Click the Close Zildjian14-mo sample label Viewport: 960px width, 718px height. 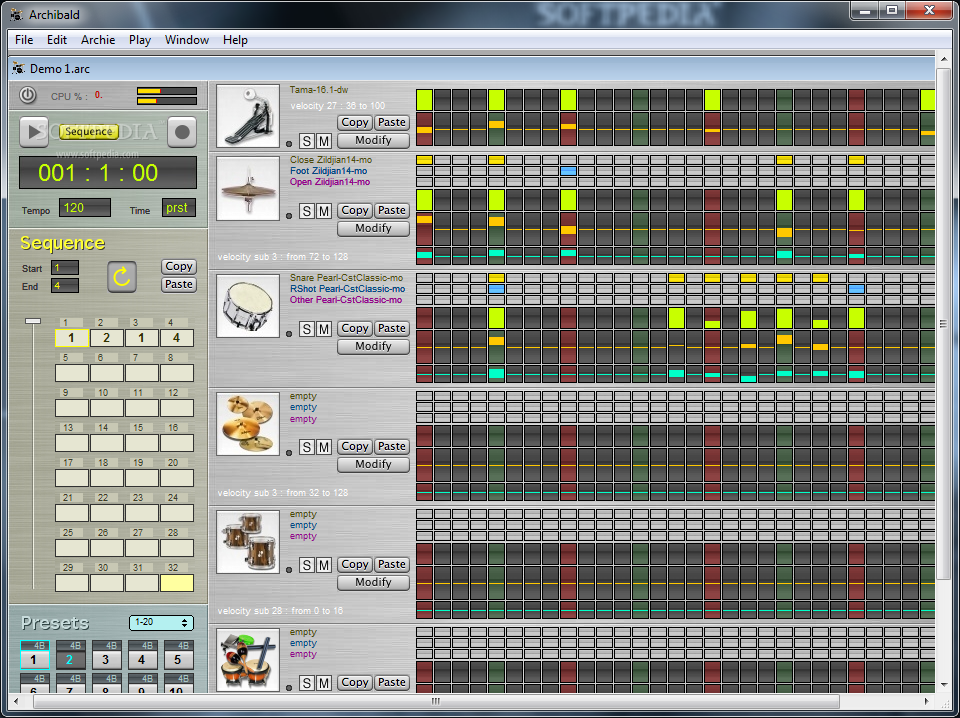pos(331,160)
